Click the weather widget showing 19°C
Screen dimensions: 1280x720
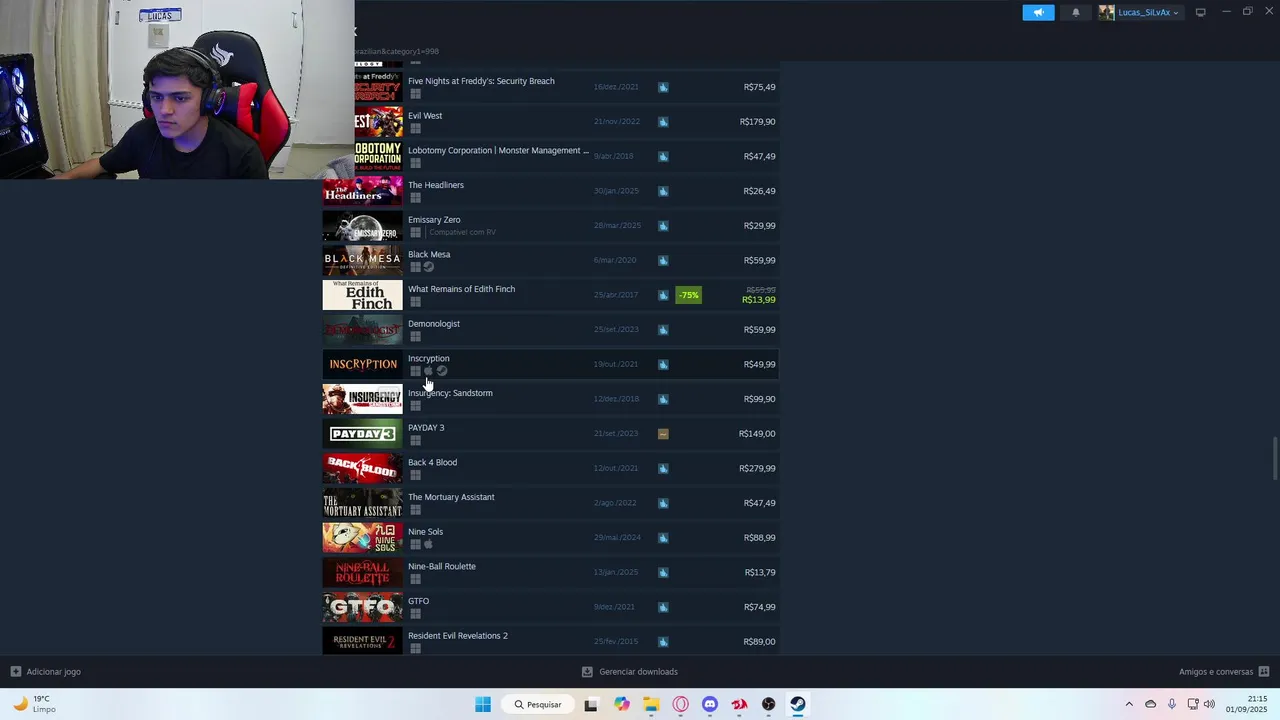click(x=35, y=704)
